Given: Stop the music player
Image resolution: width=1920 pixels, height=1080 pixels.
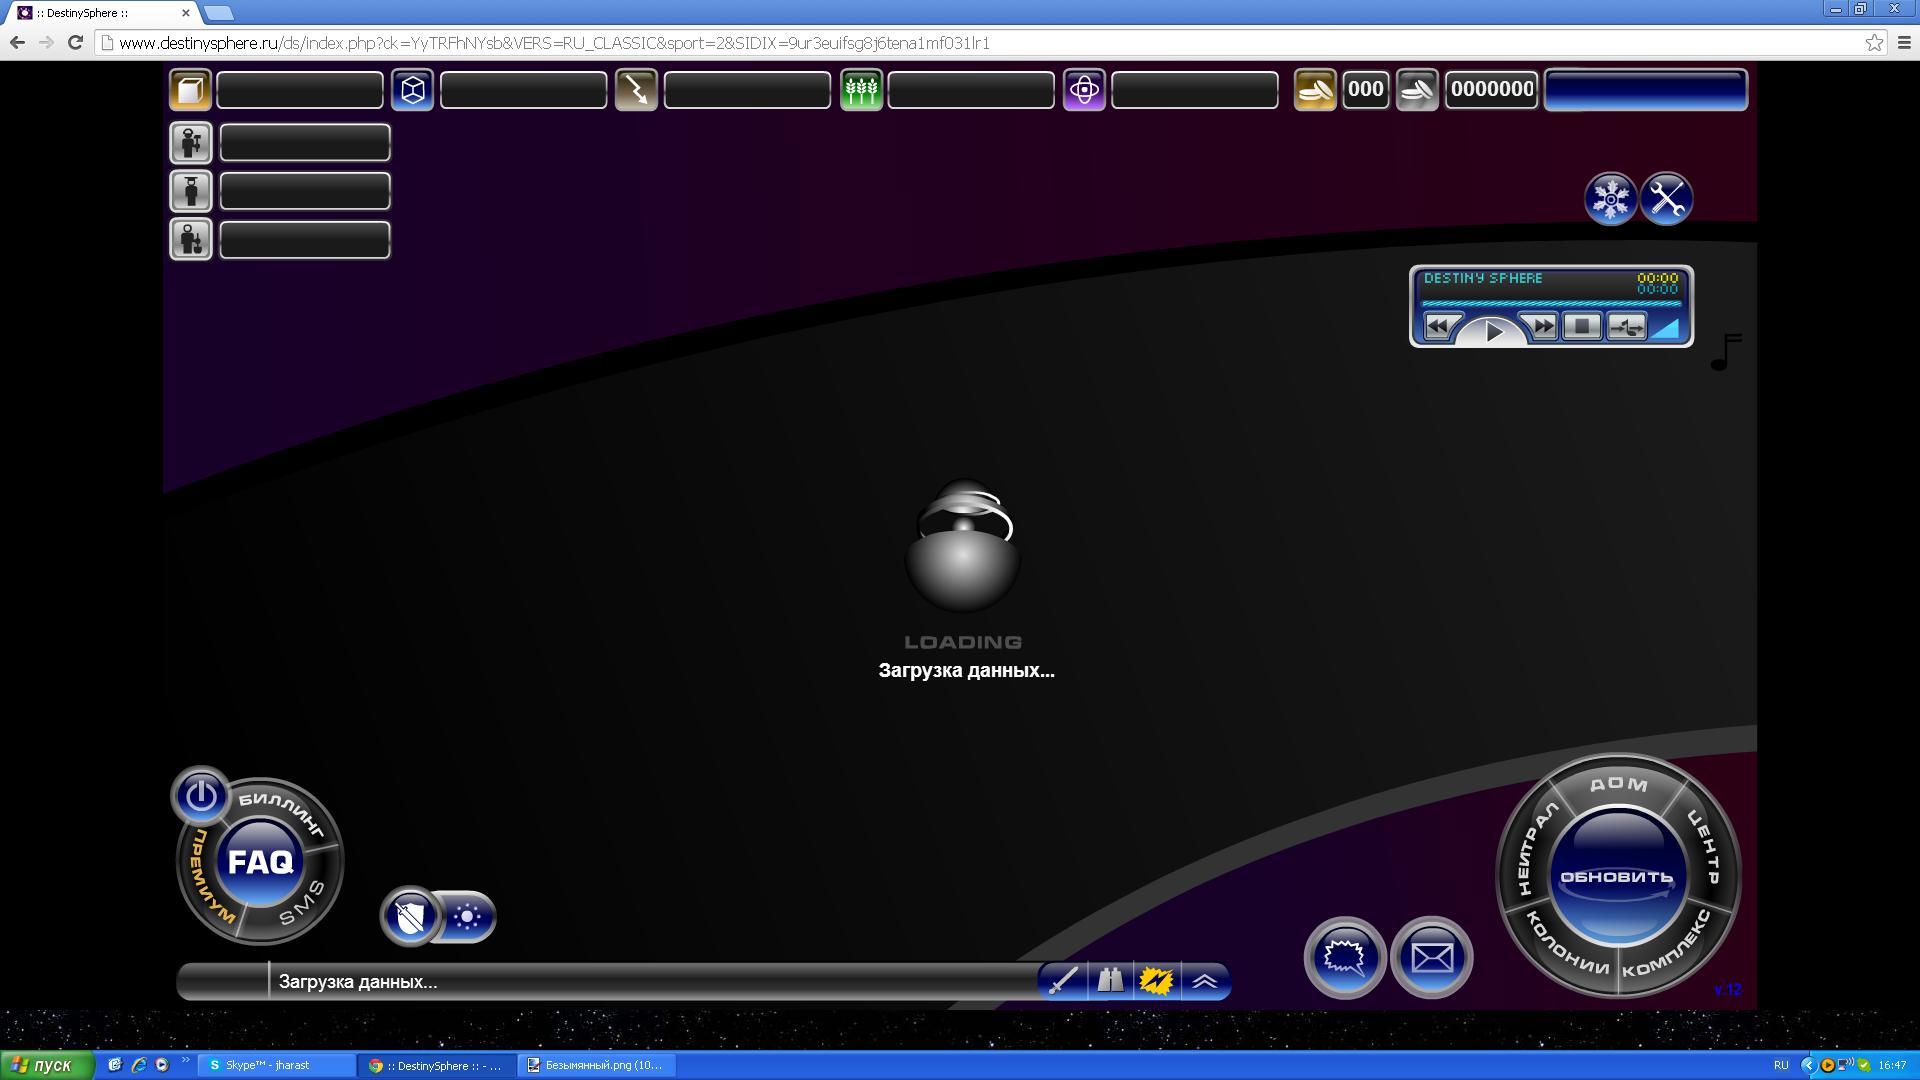Looking at the screenshot, I should point(1581,327).
